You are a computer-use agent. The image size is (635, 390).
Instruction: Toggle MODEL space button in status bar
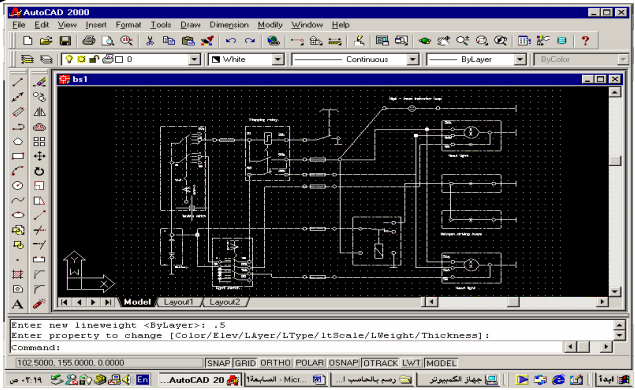pos(441,363)
